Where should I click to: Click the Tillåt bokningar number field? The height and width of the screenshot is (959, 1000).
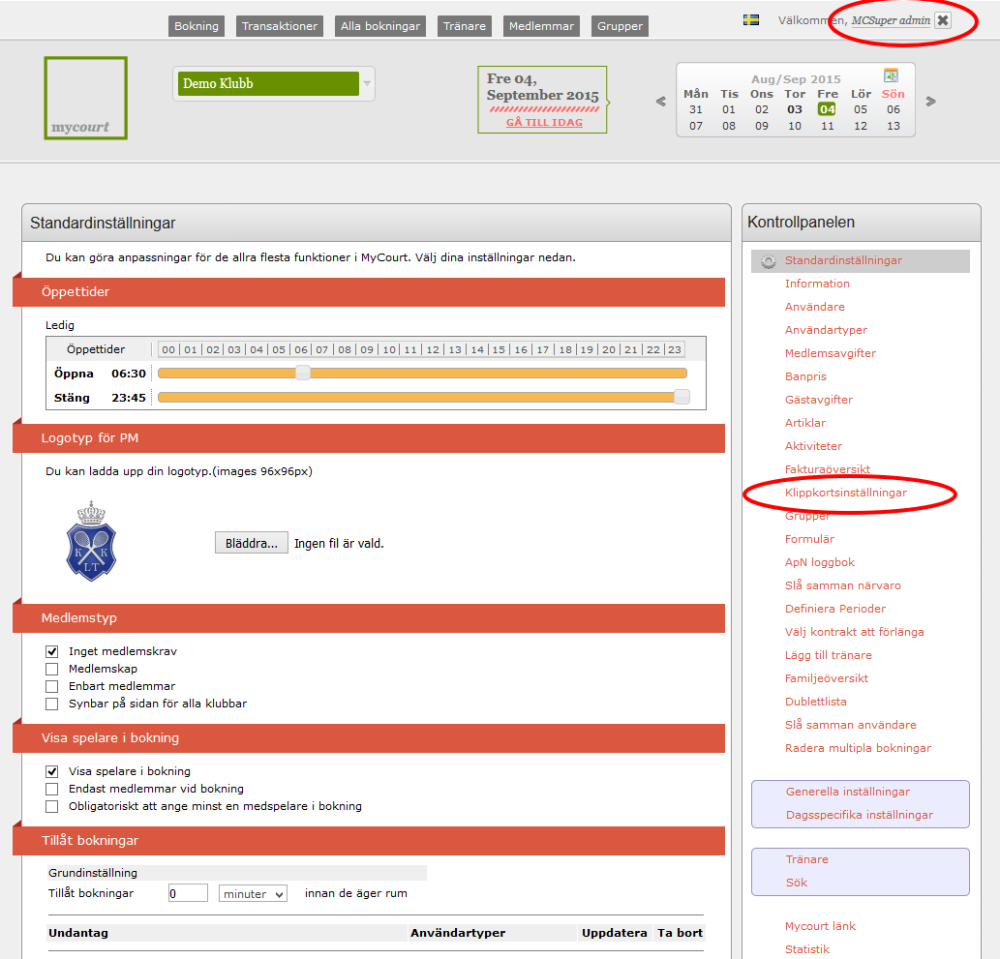(x=188, y=893)
